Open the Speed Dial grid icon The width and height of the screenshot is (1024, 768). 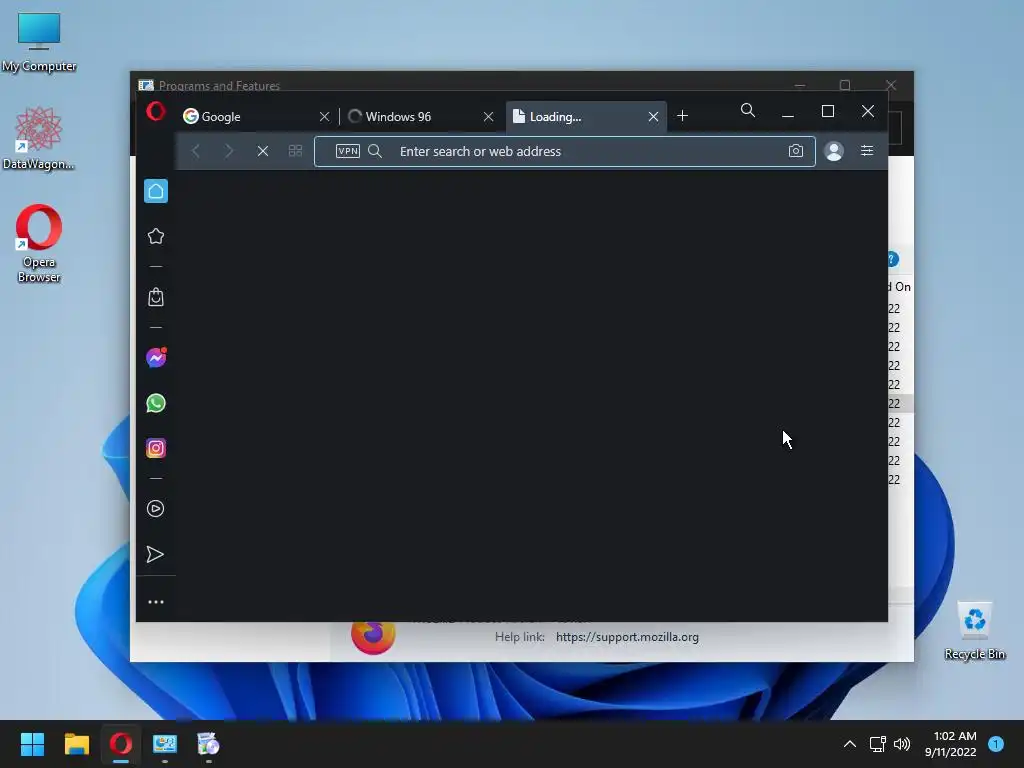295,151
